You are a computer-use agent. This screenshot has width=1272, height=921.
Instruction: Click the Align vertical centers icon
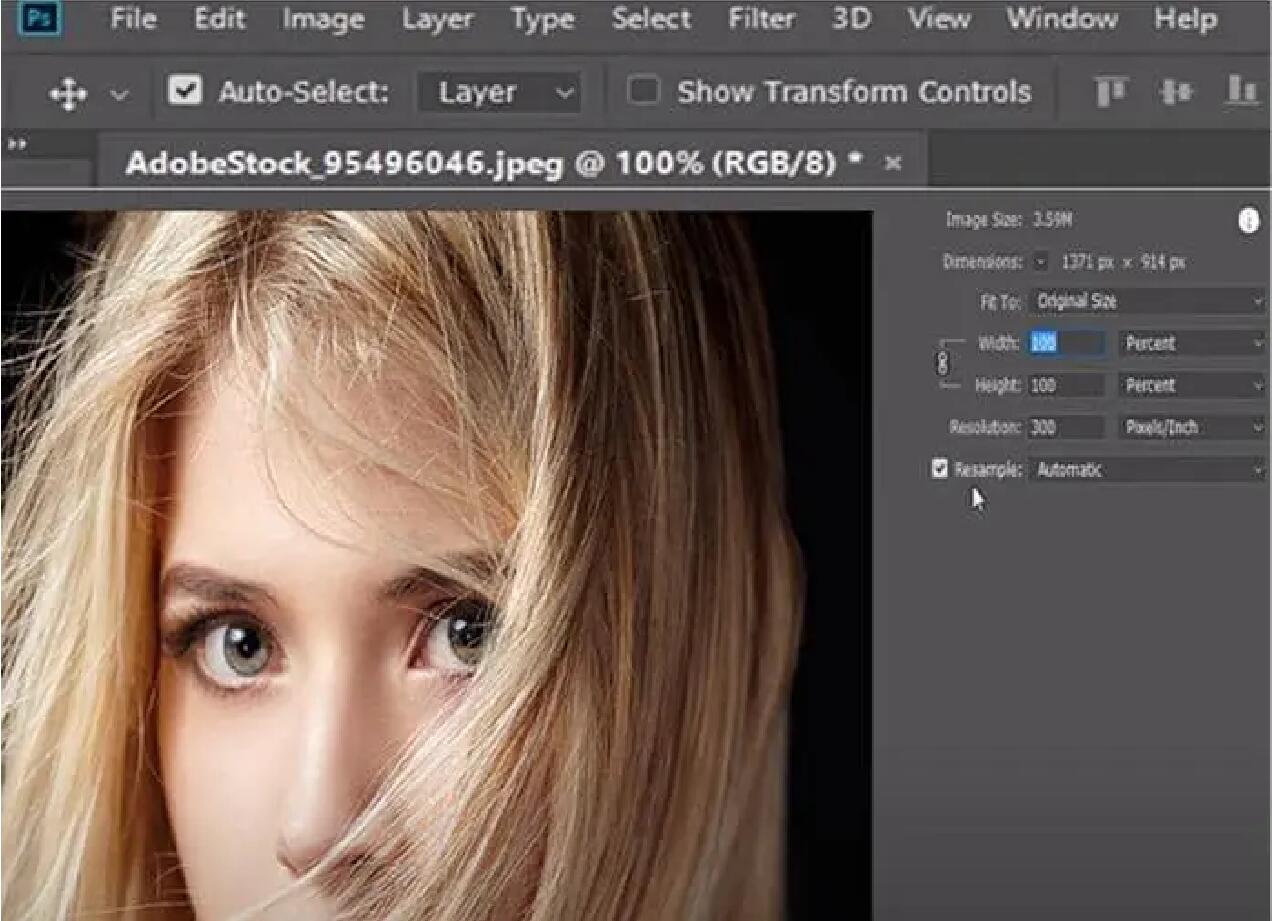(1176, 92)
